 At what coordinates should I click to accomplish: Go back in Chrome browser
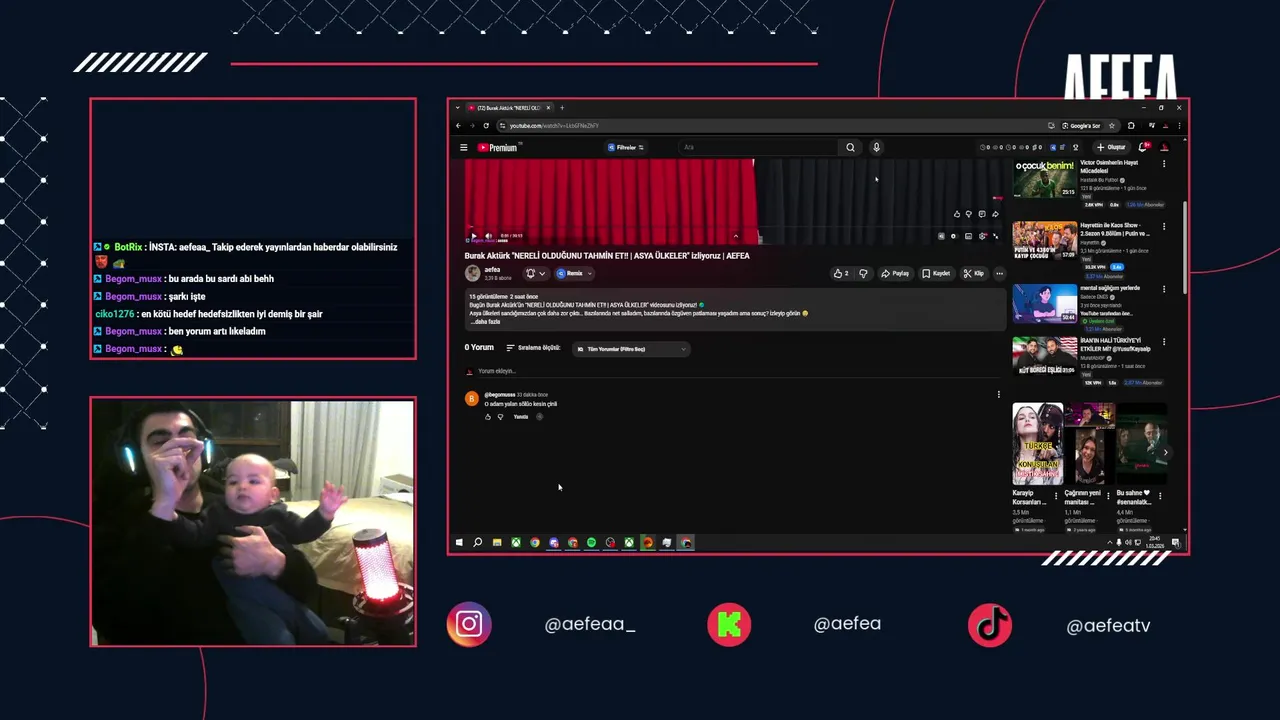pos(458,126)
